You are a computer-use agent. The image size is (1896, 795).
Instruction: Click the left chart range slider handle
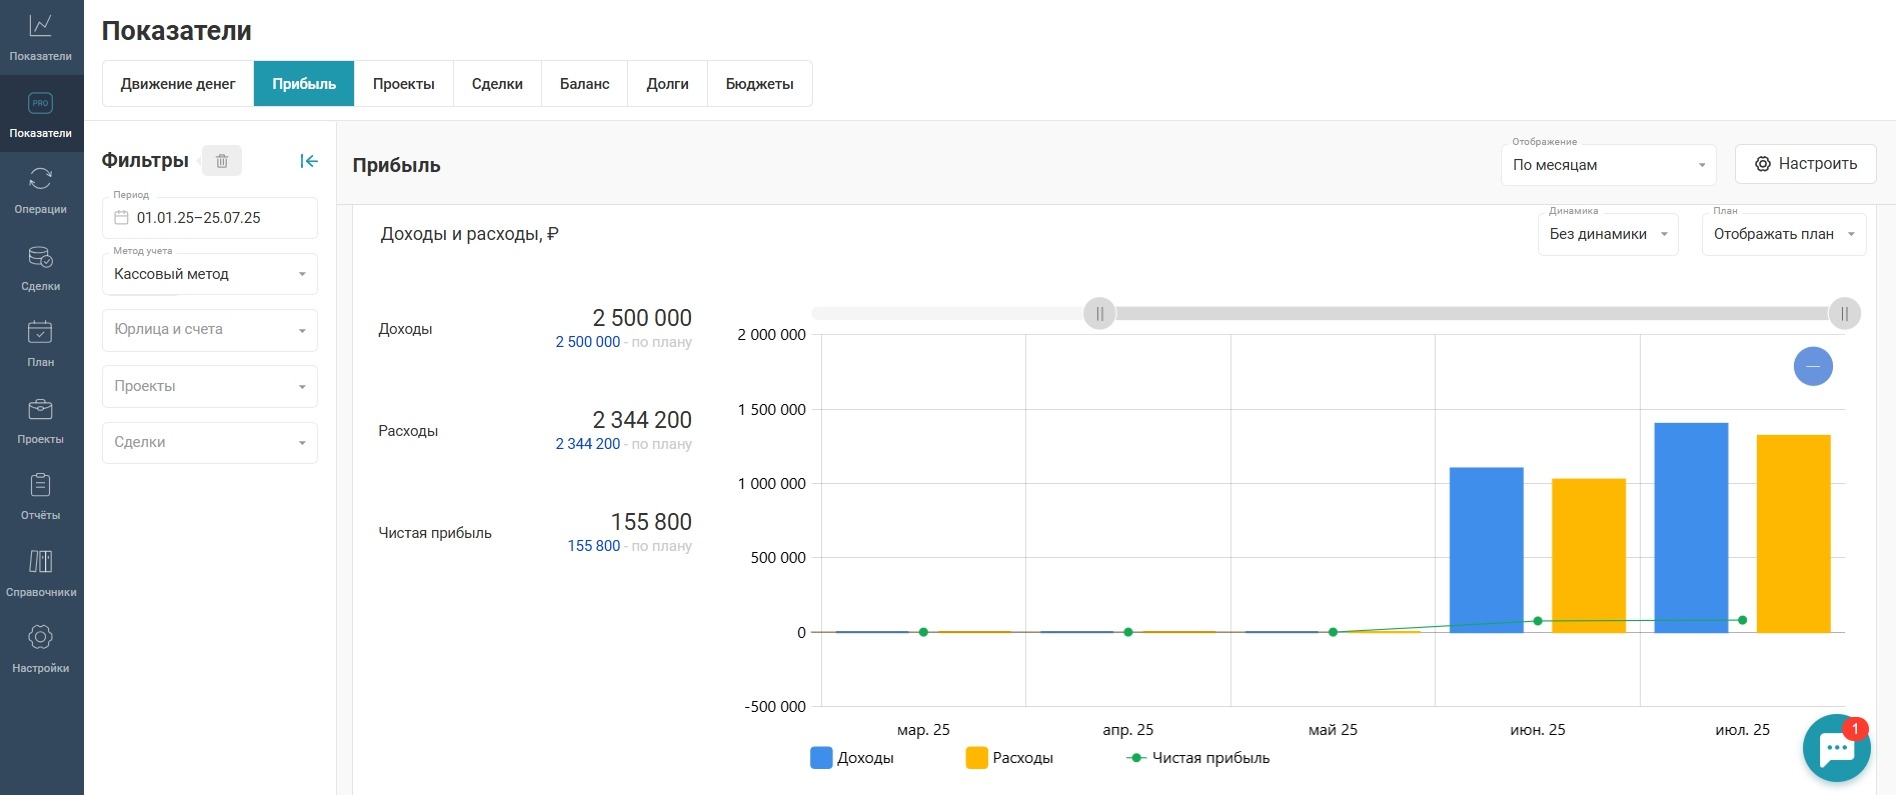tap(1099, 314)
